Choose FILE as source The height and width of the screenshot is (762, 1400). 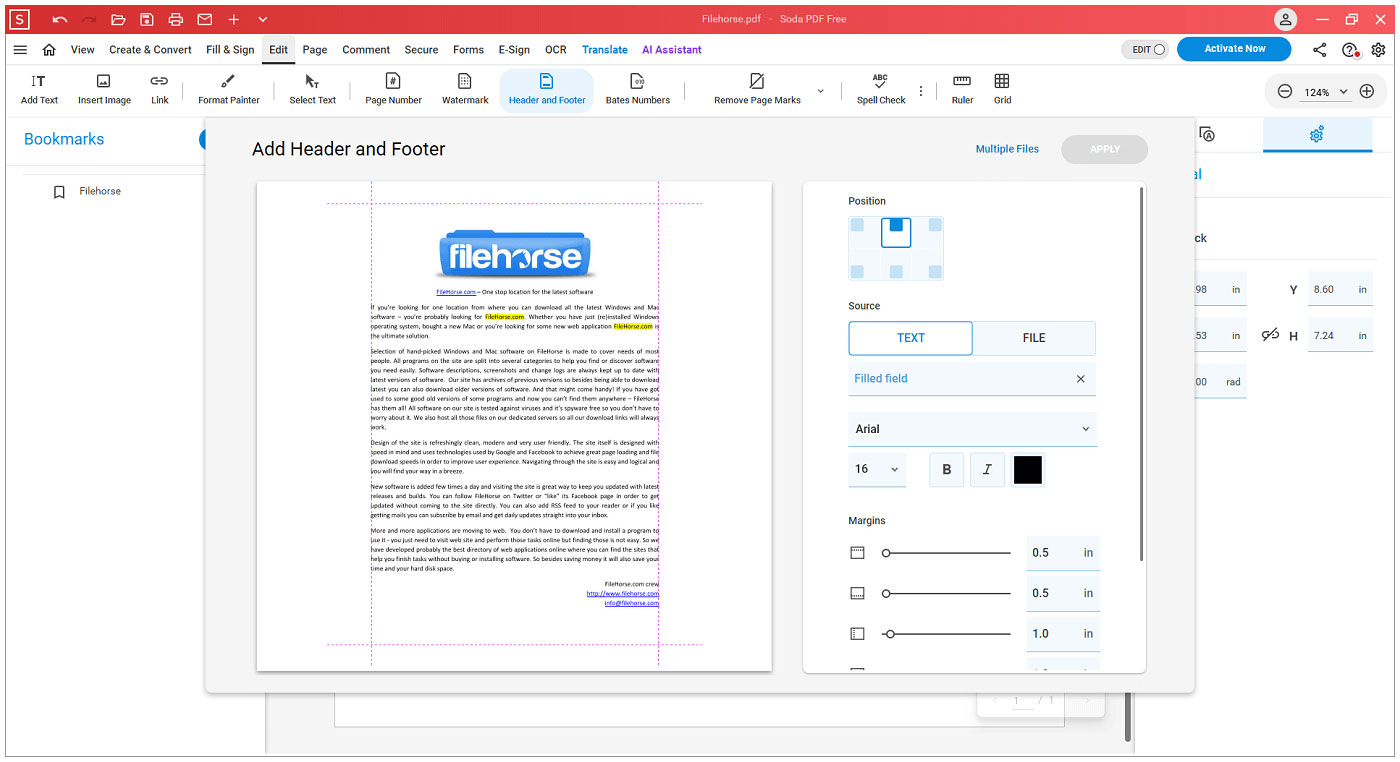pyautogui.click(x=1034, y=338)
